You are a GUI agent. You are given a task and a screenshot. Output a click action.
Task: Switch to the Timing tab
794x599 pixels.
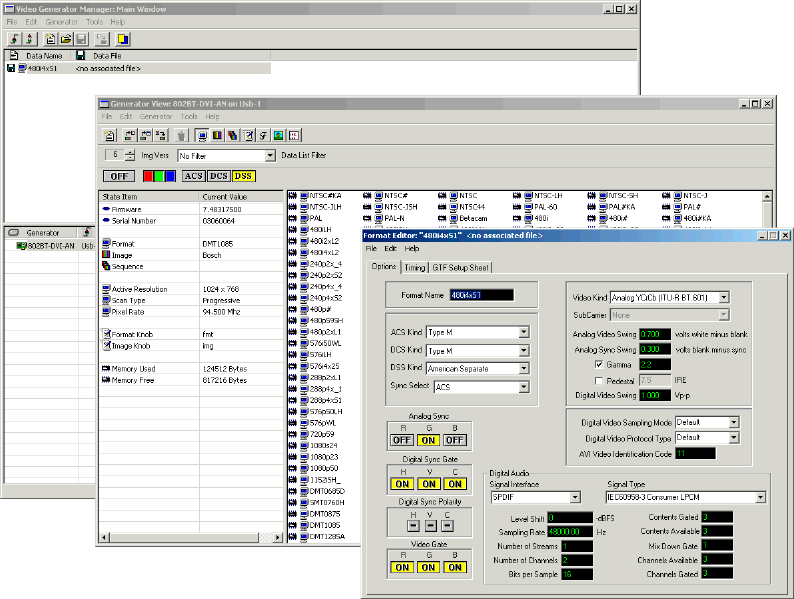(415, 267)
